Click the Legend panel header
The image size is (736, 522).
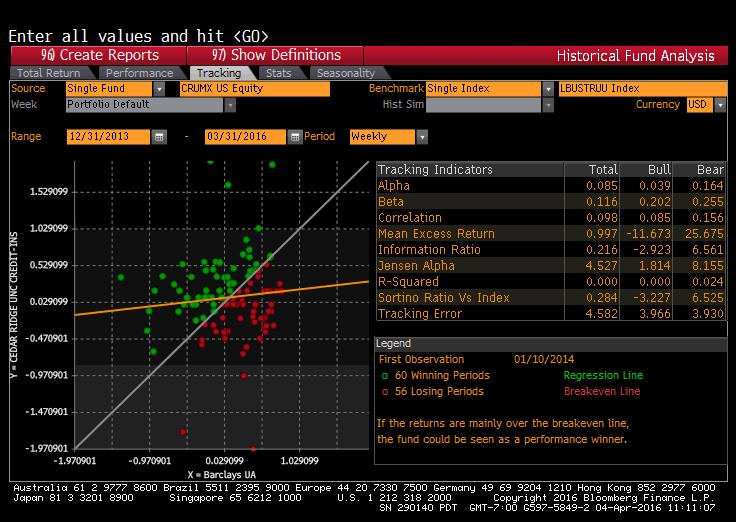550,344
